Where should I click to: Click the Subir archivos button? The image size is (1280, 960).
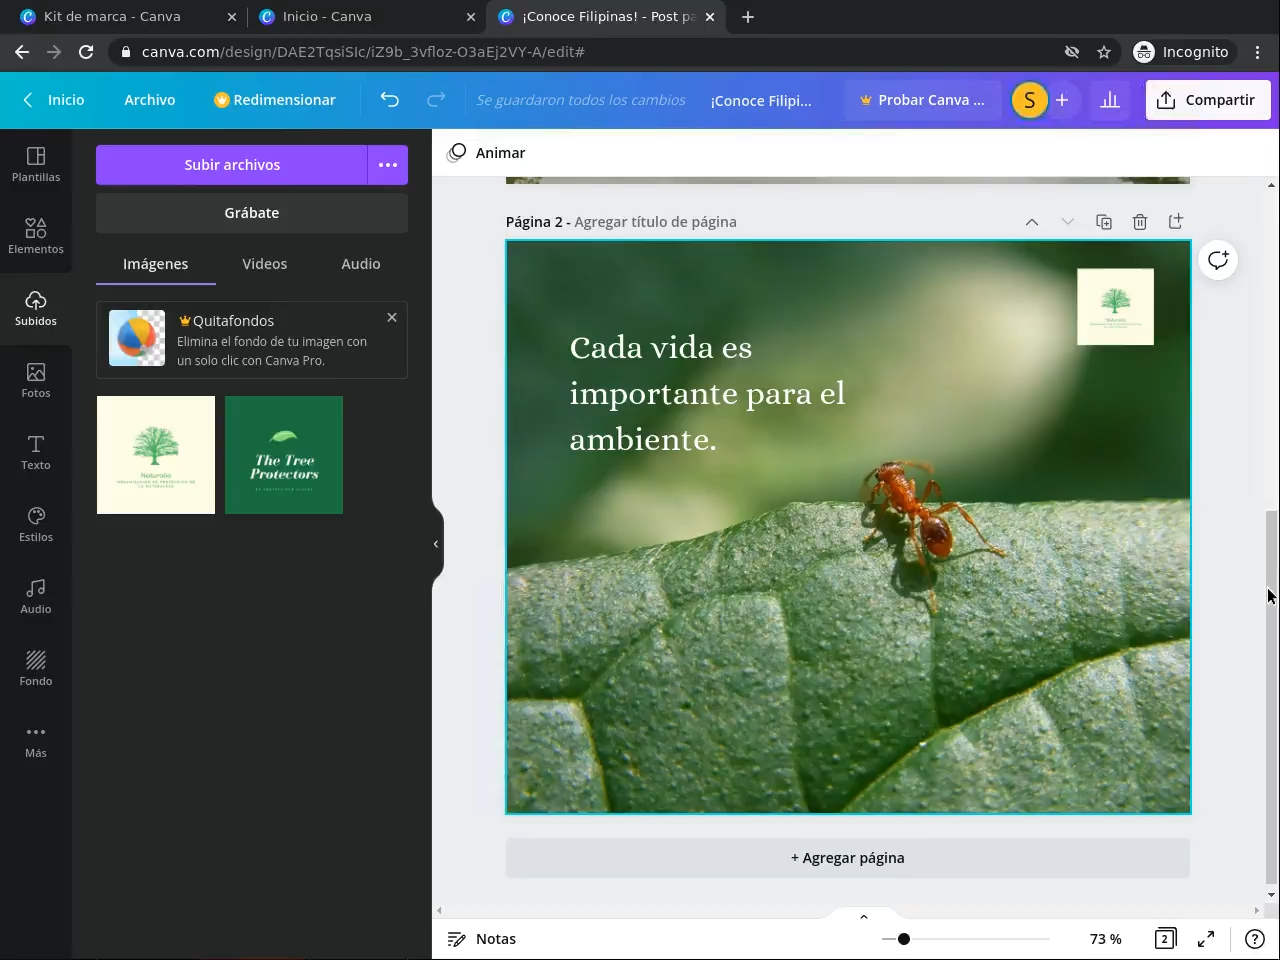point(232,165)
